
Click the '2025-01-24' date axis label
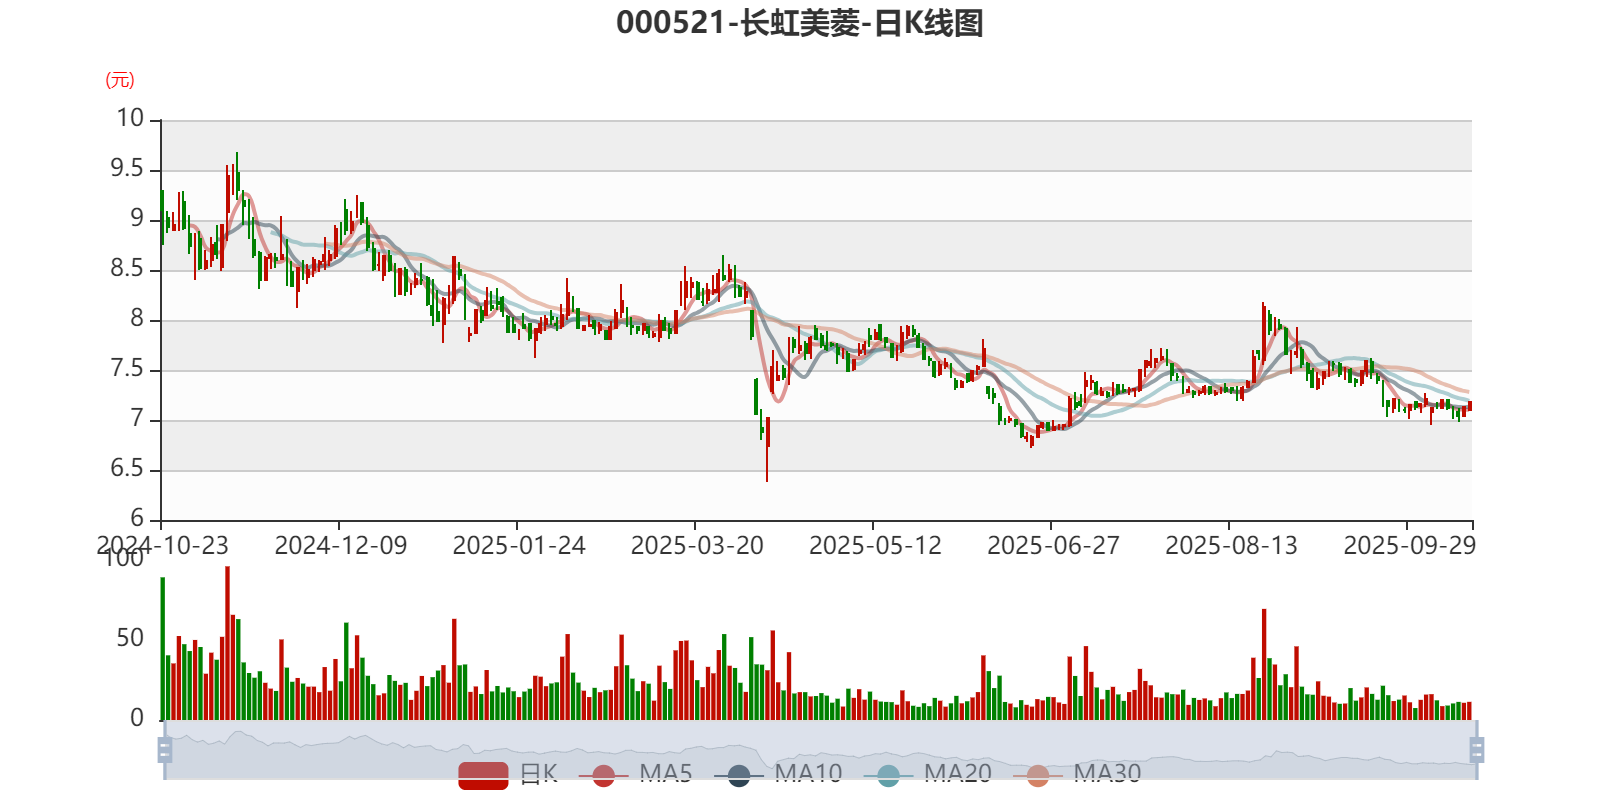pyautogui.click(x=519, y=545)
